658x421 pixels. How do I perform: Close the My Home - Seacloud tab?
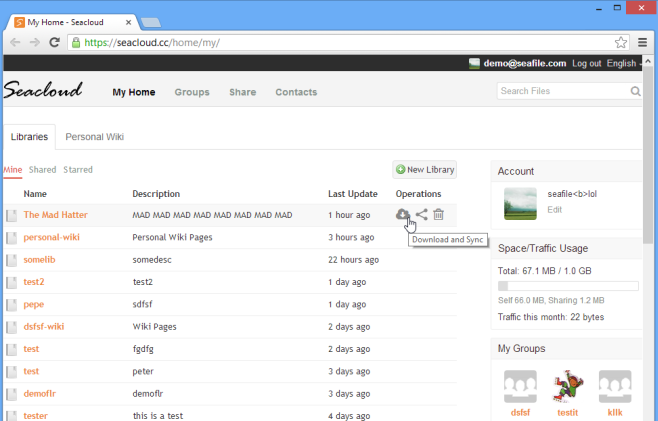[x=128, y=22]
